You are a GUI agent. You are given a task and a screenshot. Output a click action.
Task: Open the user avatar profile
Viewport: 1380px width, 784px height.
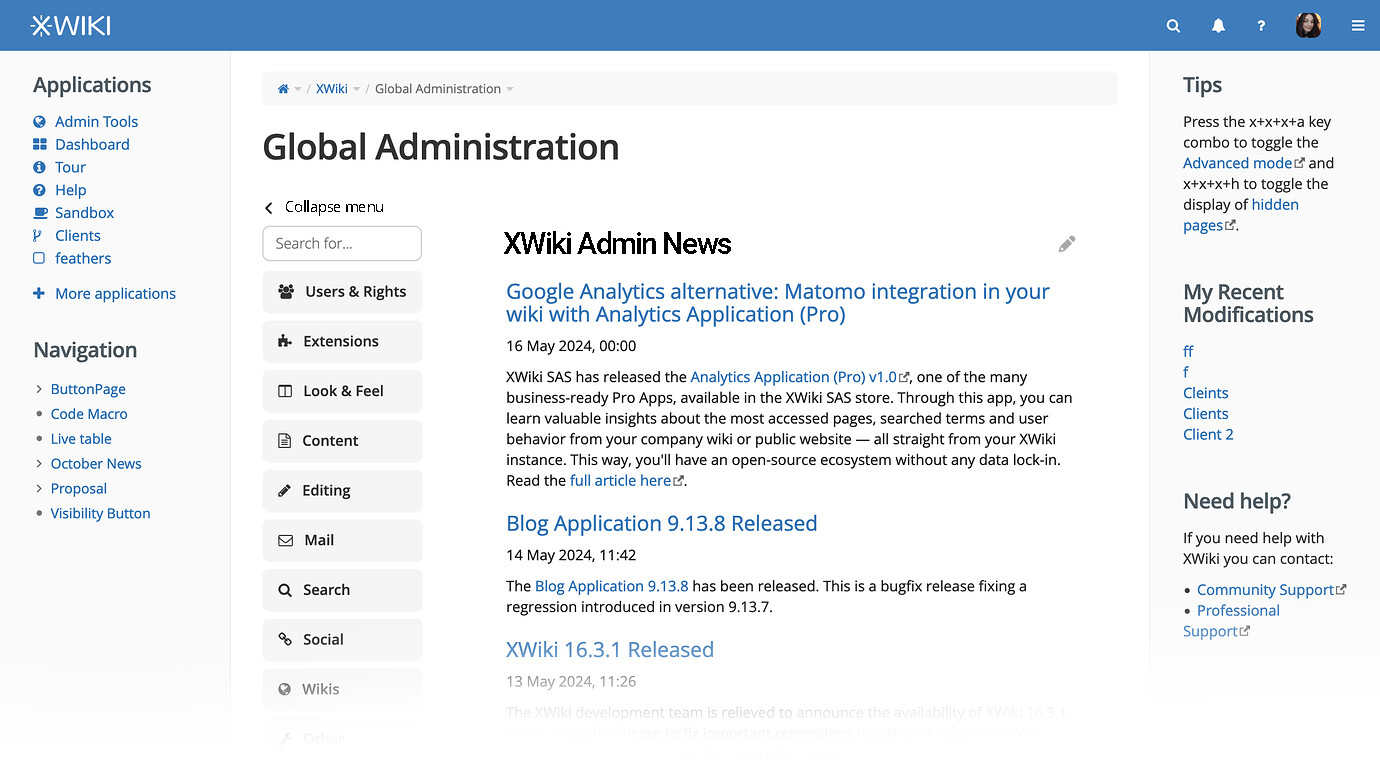pyautogui.click(x=1308, y=26)
